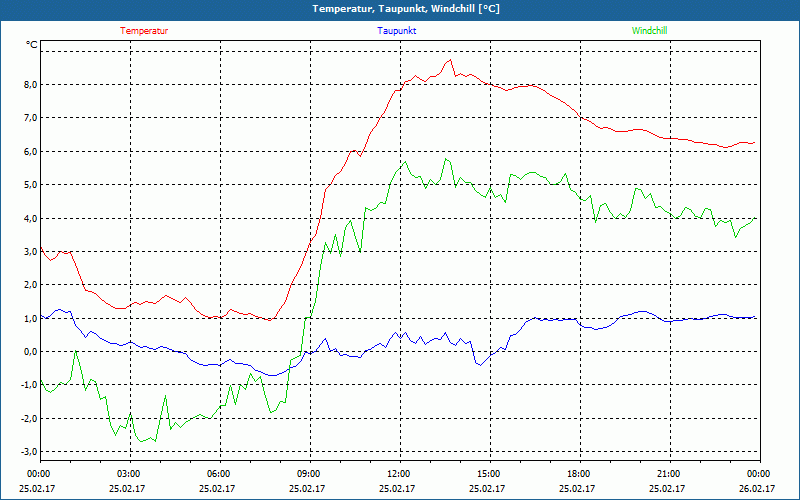
Task: Click the 09:00 time axis label
Action: 308,474
